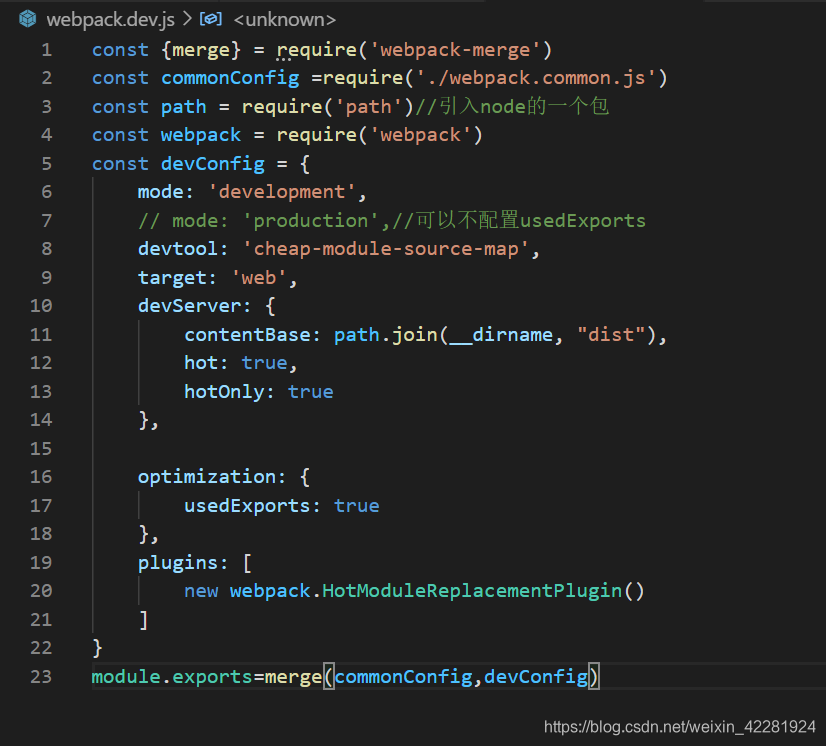Click the hot: true value on line 12
Viewport: 826px width, 746px height.
point(264,362)
